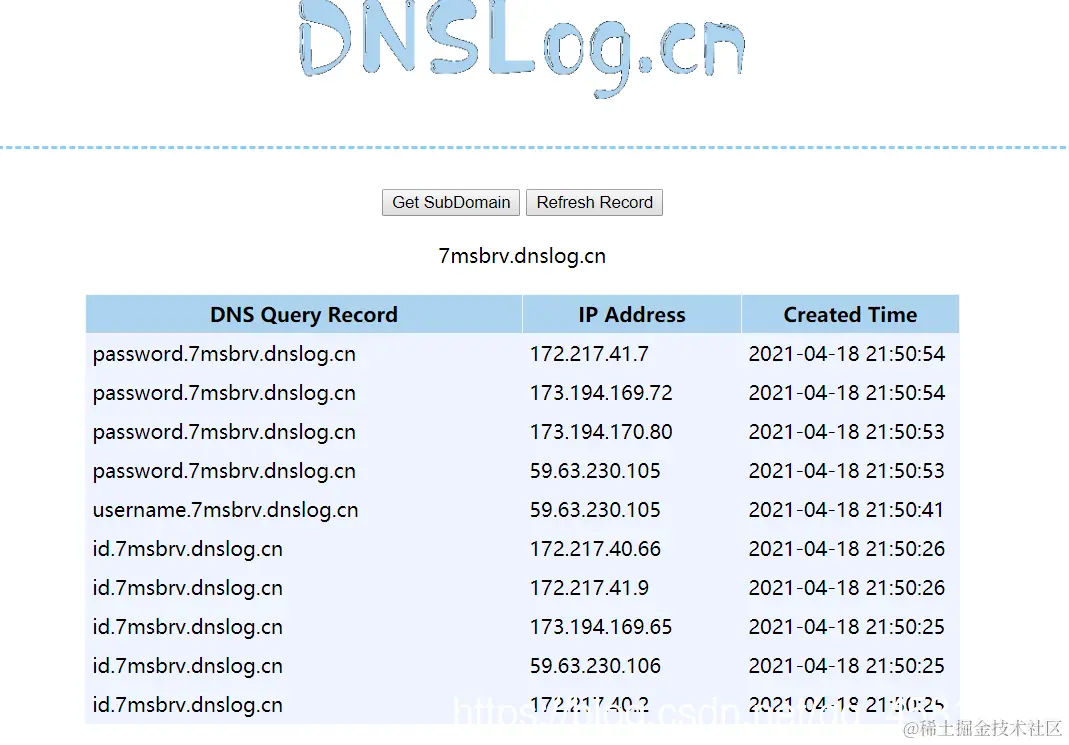Screen dimensions: 1069x745
Task: Select password record with IP 173.194.169.72
Action: pos(224,393)
